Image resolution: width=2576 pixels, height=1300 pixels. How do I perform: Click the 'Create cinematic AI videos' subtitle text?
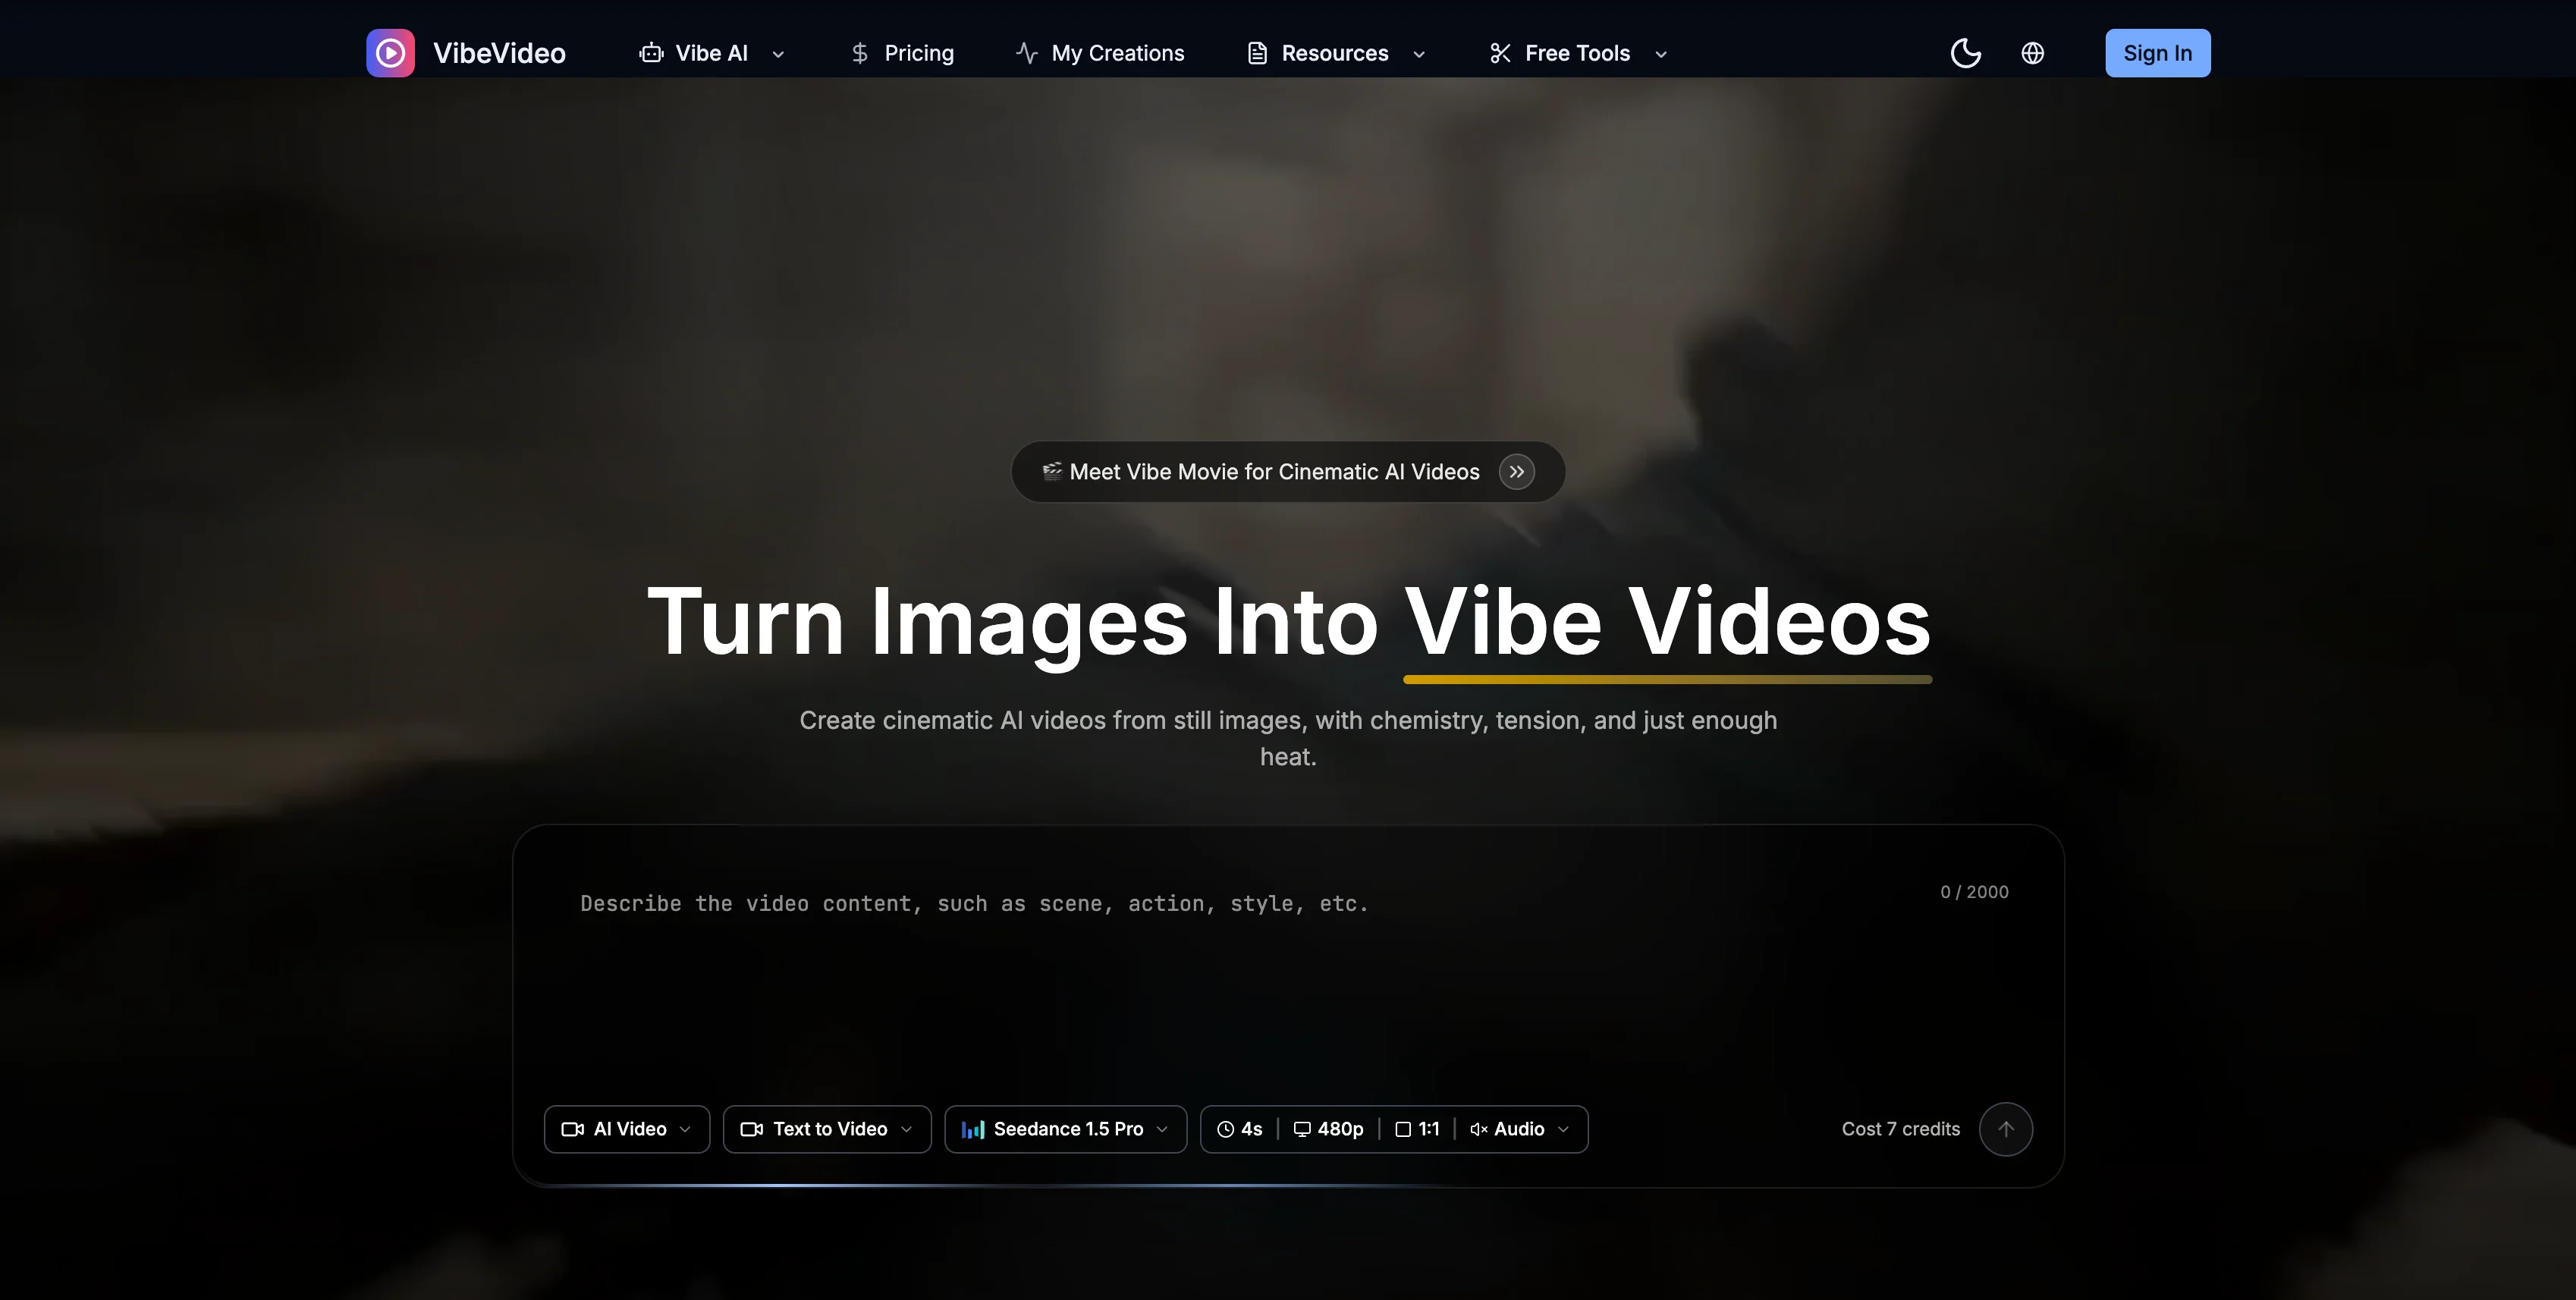click(1288, 738)
